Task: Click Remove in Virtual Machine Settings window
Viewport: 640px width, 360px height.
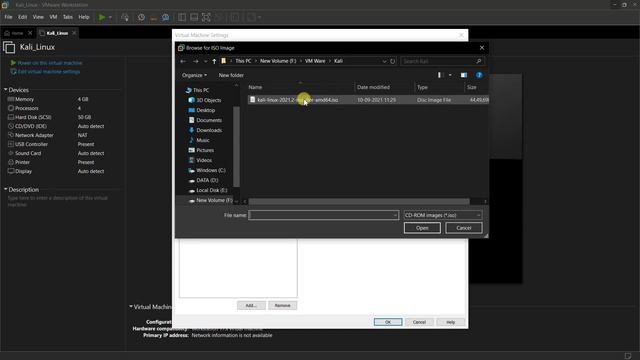Action: coord(282,305)
